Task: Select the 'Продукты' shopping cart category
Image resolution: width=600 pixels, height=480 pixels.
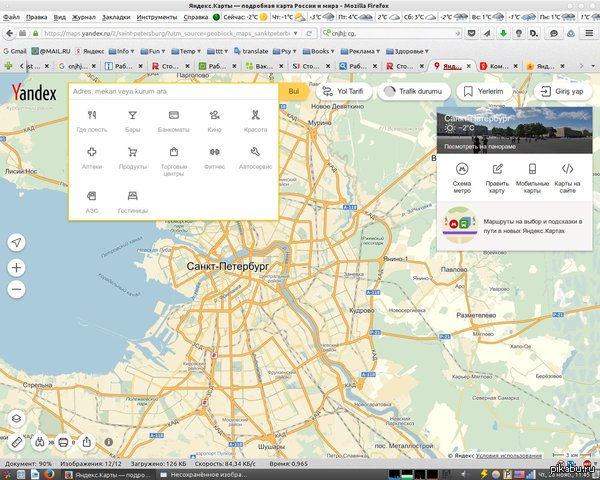Action: click(x=132, y=158)
